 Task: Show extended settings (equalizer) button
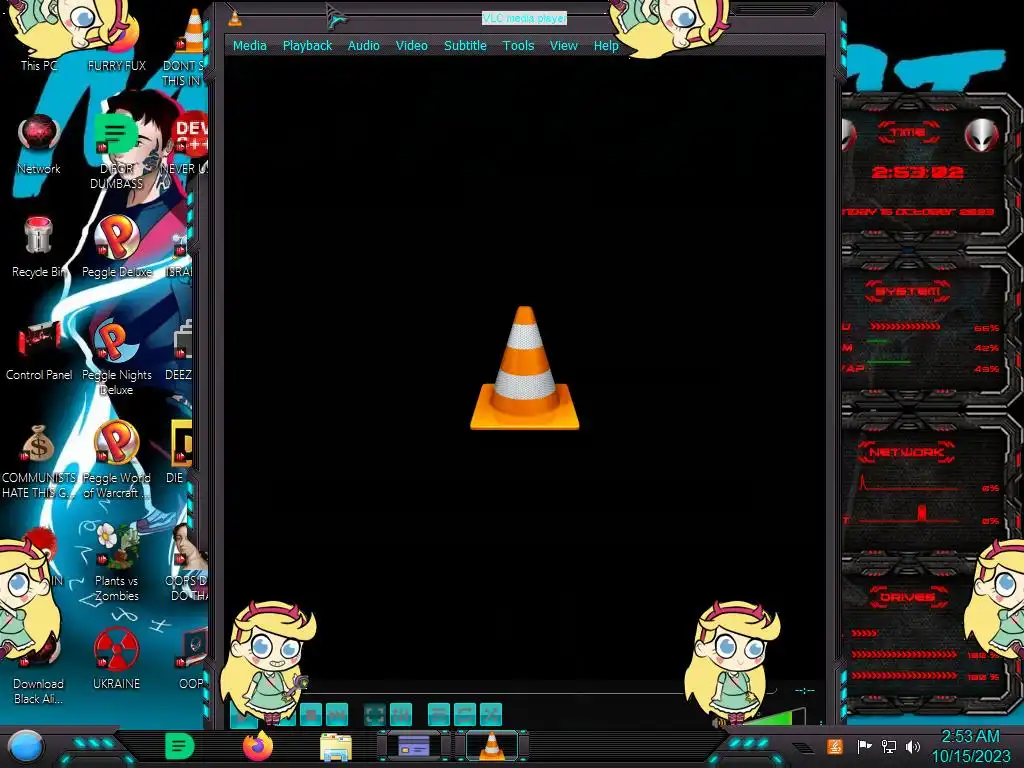pyautogui.click(x=400, y=714)
